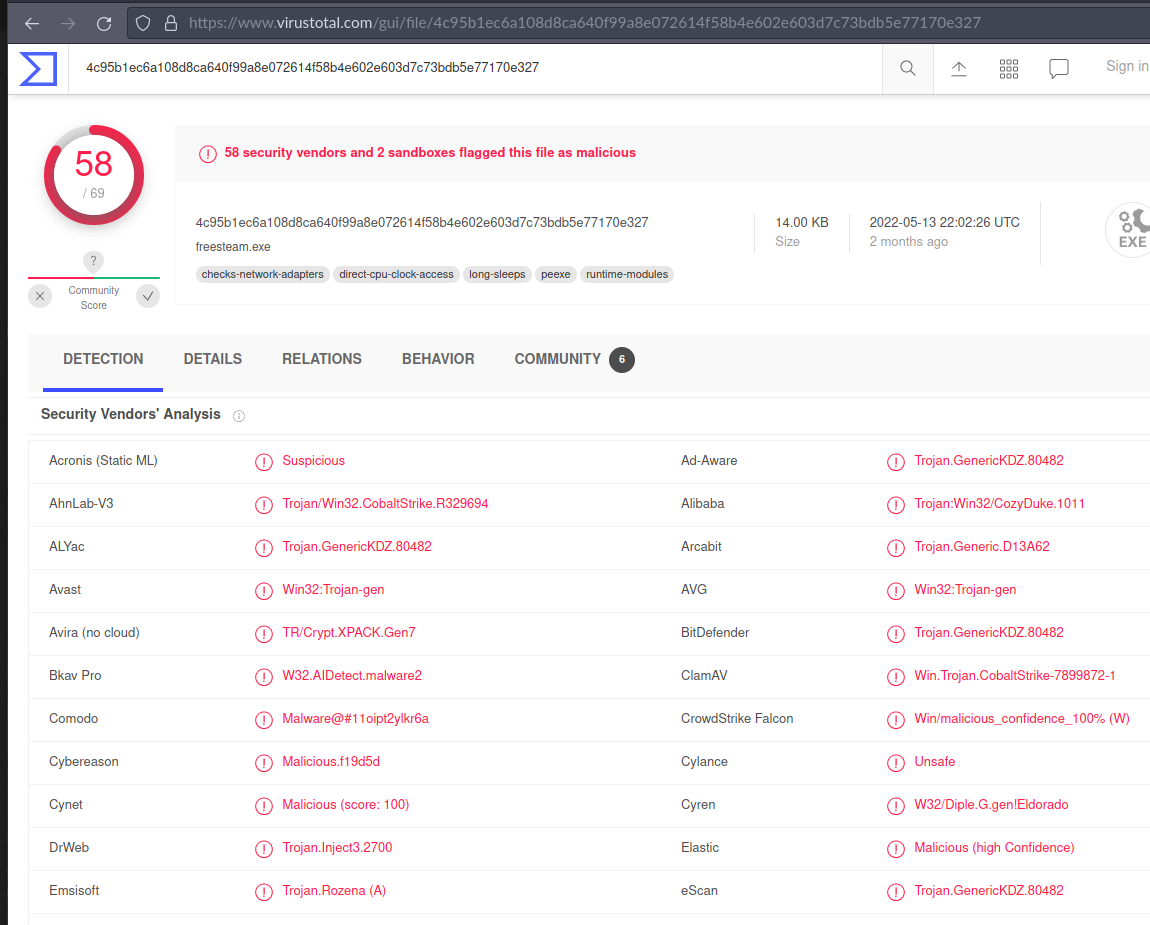The image size is (1150, 925).
Task: Click warning icon on ClamAV row
Action: pyautogui.click(x=896, y=676)
